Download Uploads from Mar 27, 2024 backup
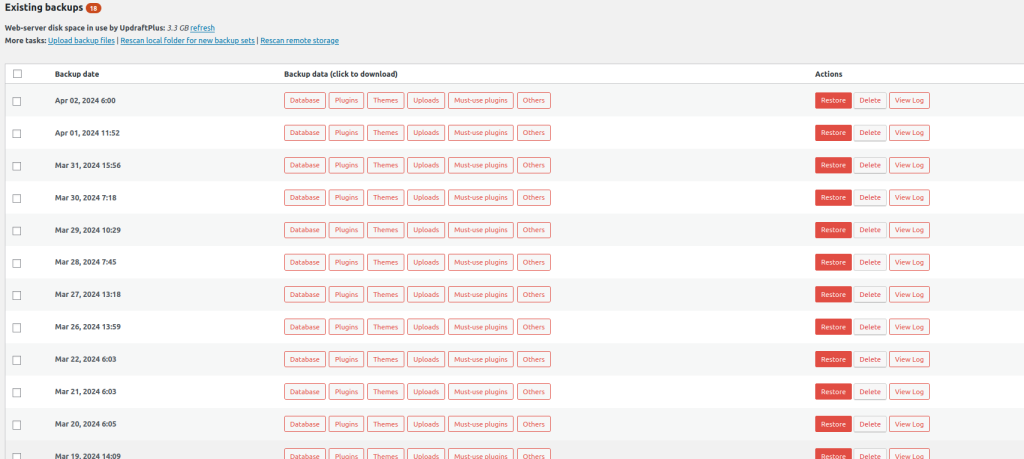 tap(426, 294)
